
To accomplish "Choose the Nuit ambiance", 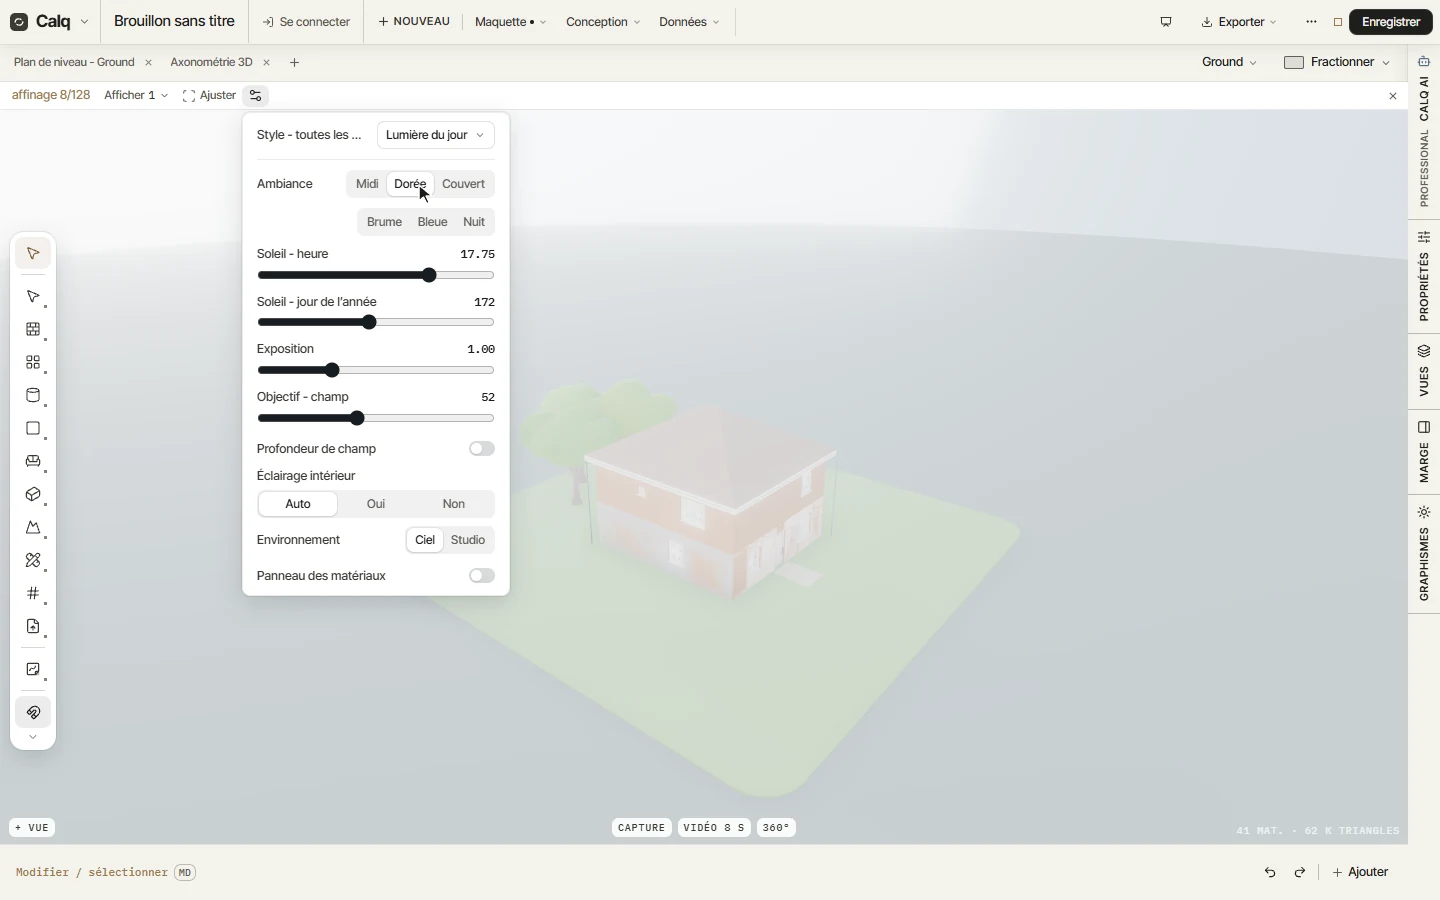I will (474, 222).
